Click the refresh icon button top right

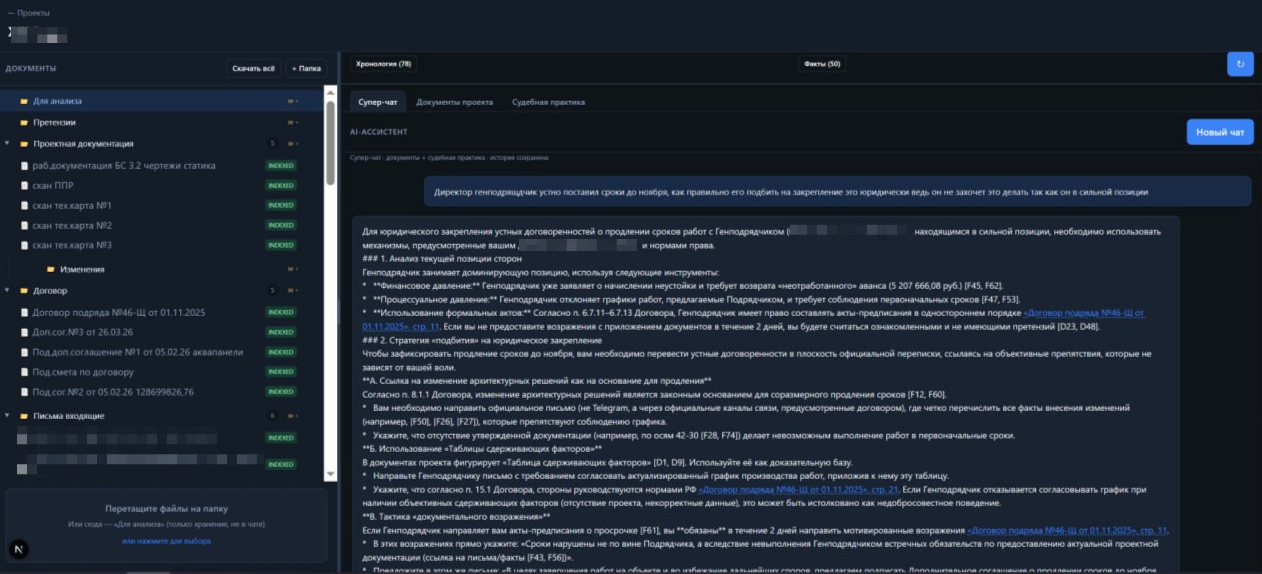point(1240,64)
